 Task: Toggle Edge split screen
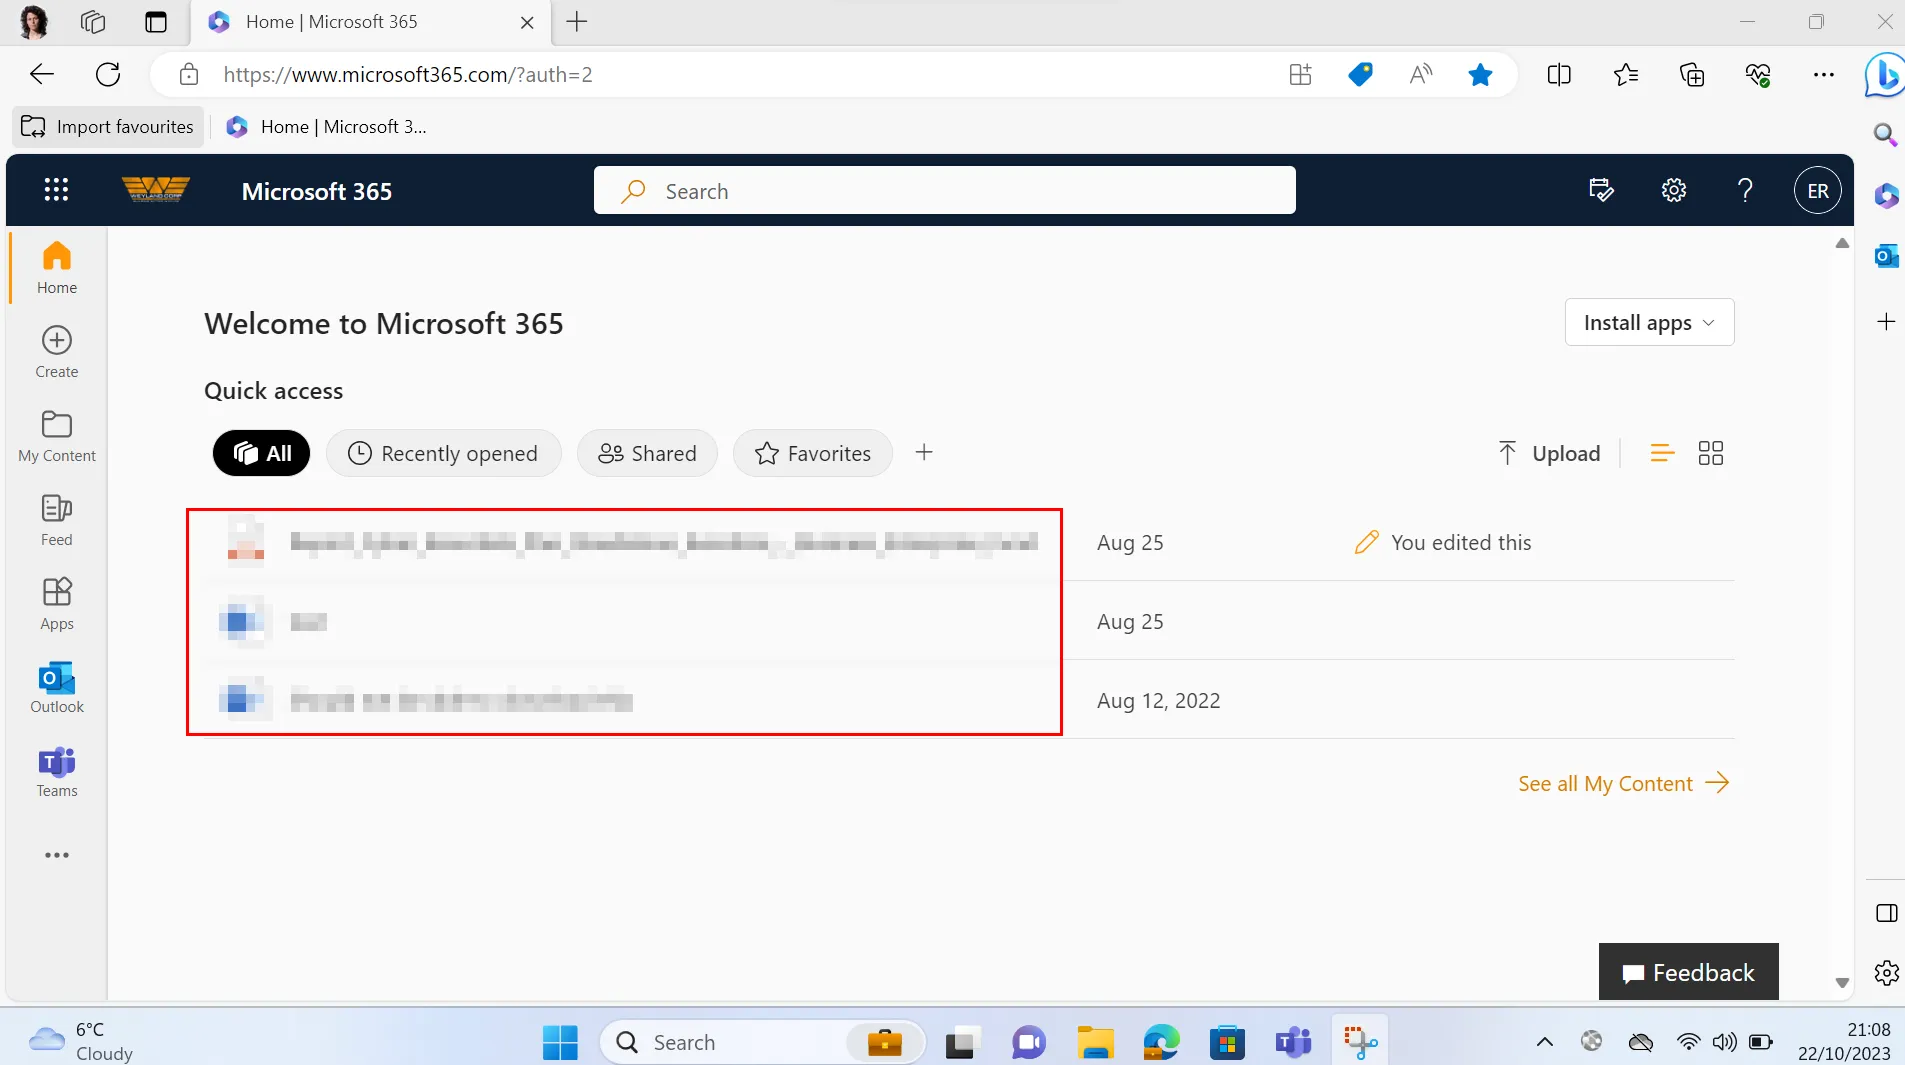(x=1559, y=74)
